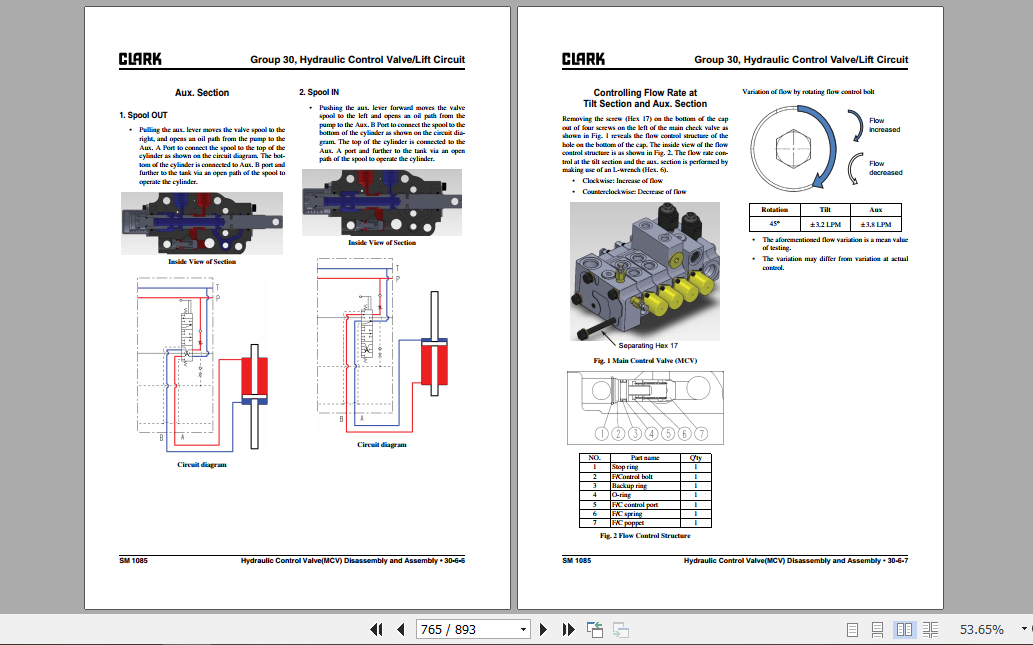Click the Inside View of Section diagram
This screenshot has height=645, width=1033.
point(200,222)
